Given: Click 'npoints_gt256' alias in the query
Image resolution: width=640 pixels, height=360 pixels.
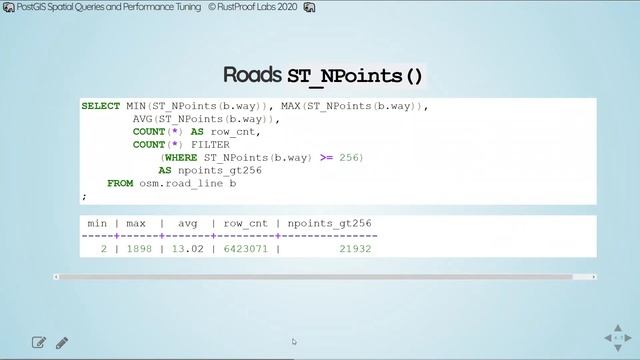Looking at the screenshot, I should [x=220, y=171].
